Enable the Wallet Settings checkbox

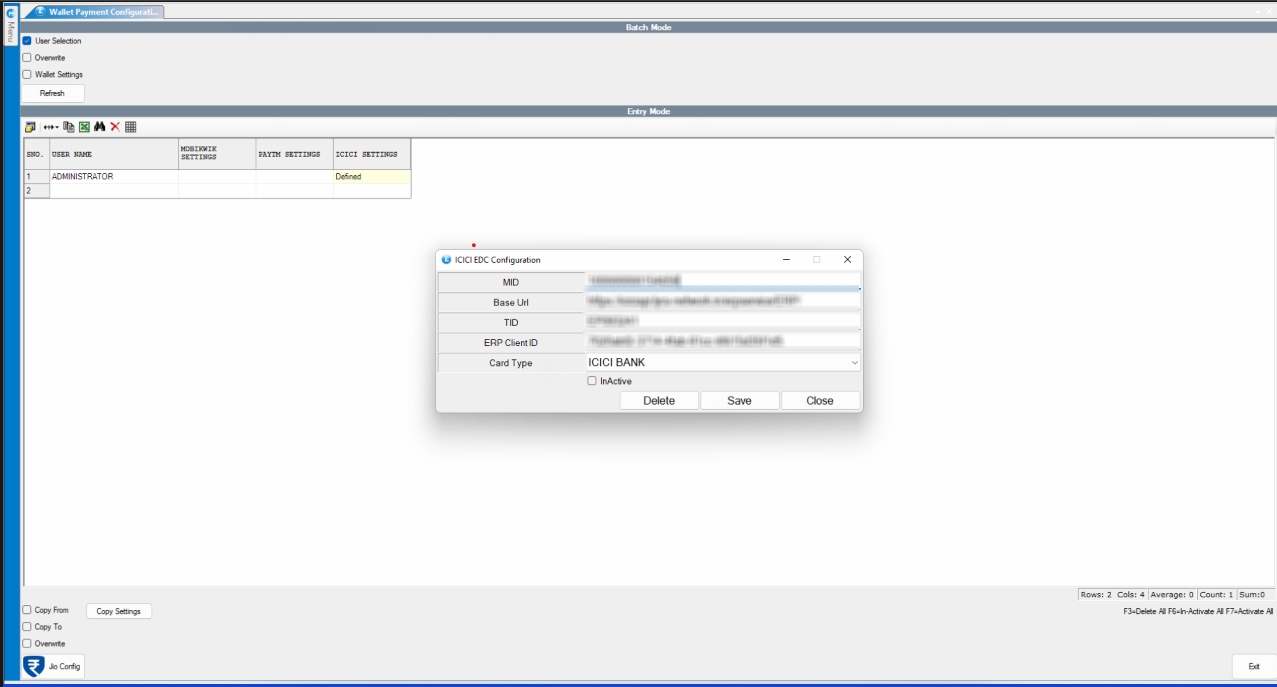click(x=28, y=74)
